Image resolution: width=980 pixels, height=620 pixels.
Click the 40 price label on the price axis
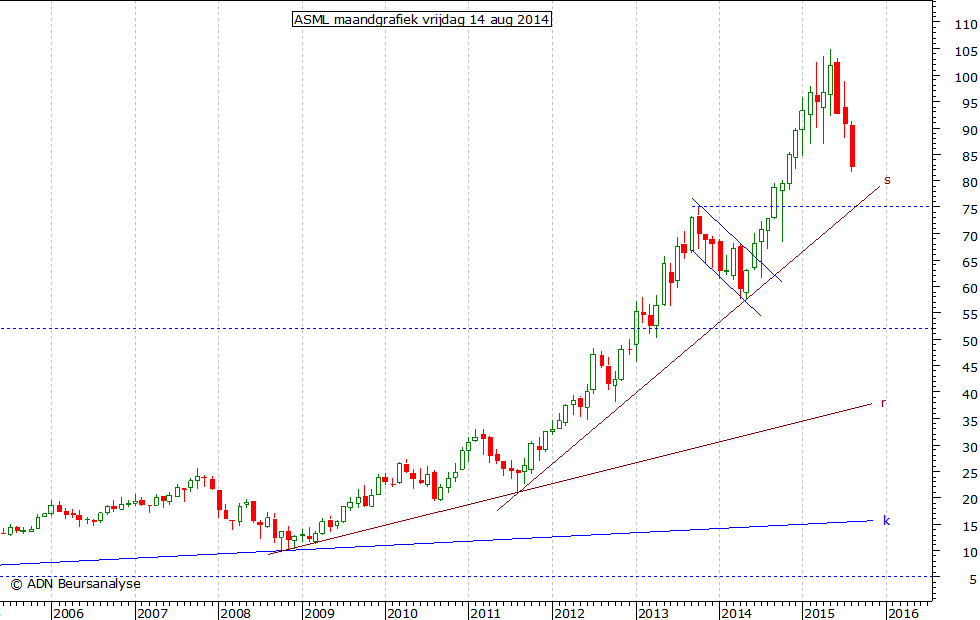(970, 395)
